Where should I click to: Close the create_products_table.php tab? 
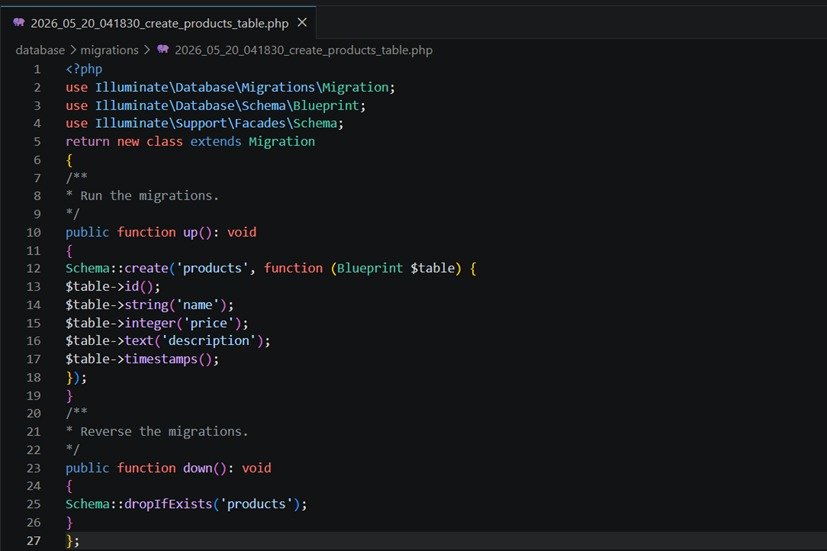point(302,23)
